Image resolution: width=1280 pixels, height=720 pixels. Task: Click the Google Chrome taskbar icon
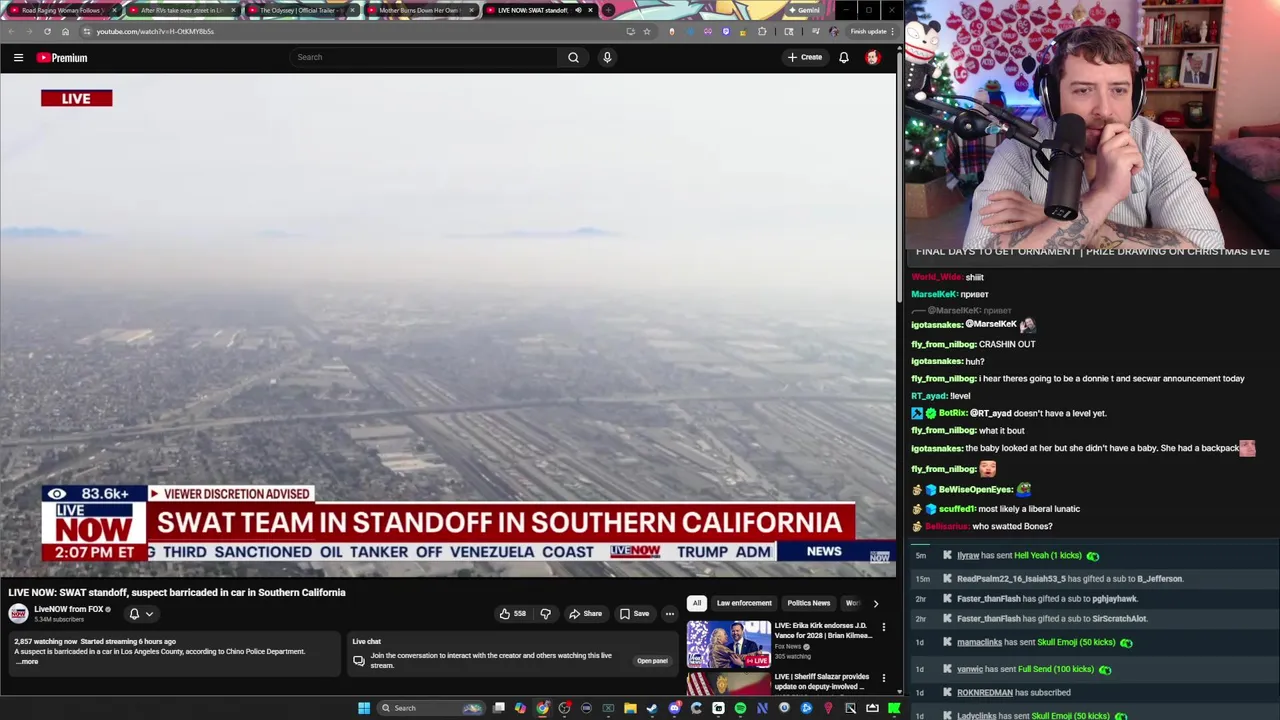[x=542, y=708]
